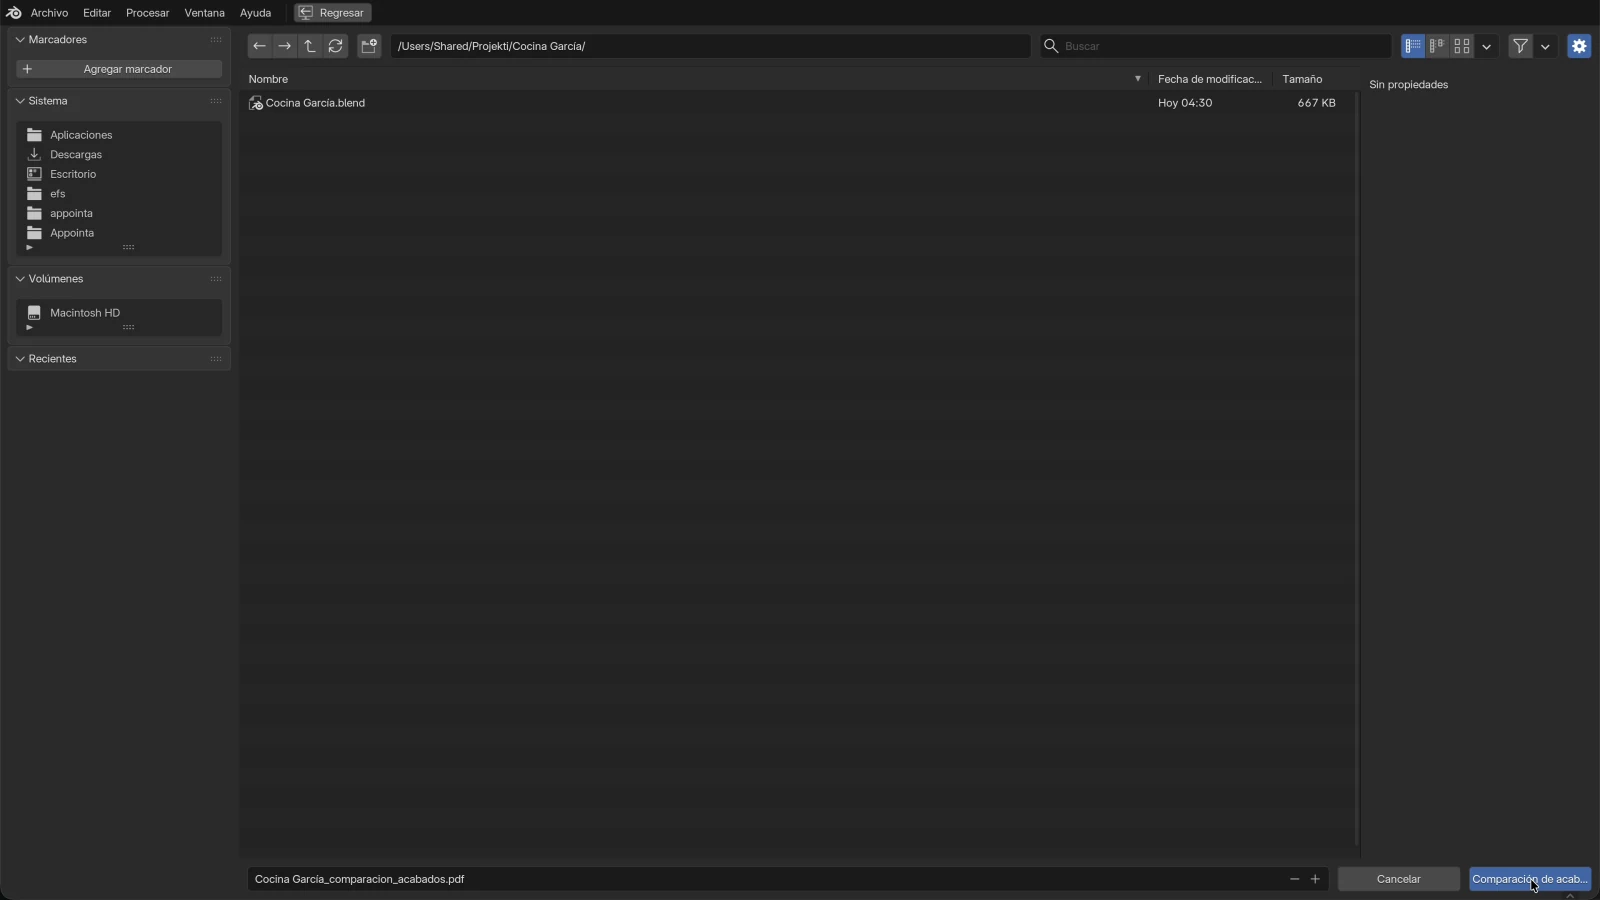Switch to horizontal list display
Viewport: 1600px width, 900px height.
click(x=1438, y=46)
